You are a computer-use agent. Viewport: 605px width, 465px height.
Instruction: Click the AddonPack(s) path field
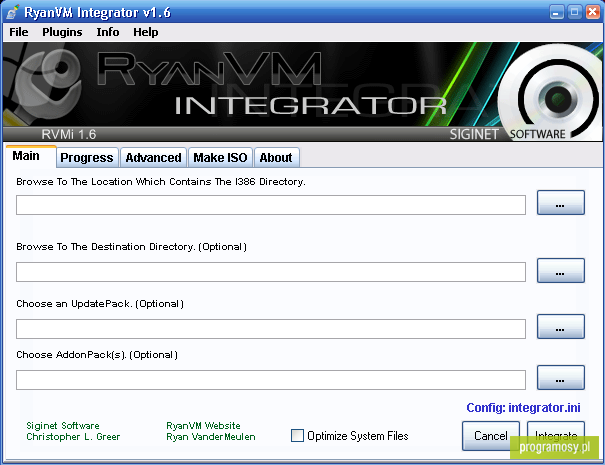271,380
